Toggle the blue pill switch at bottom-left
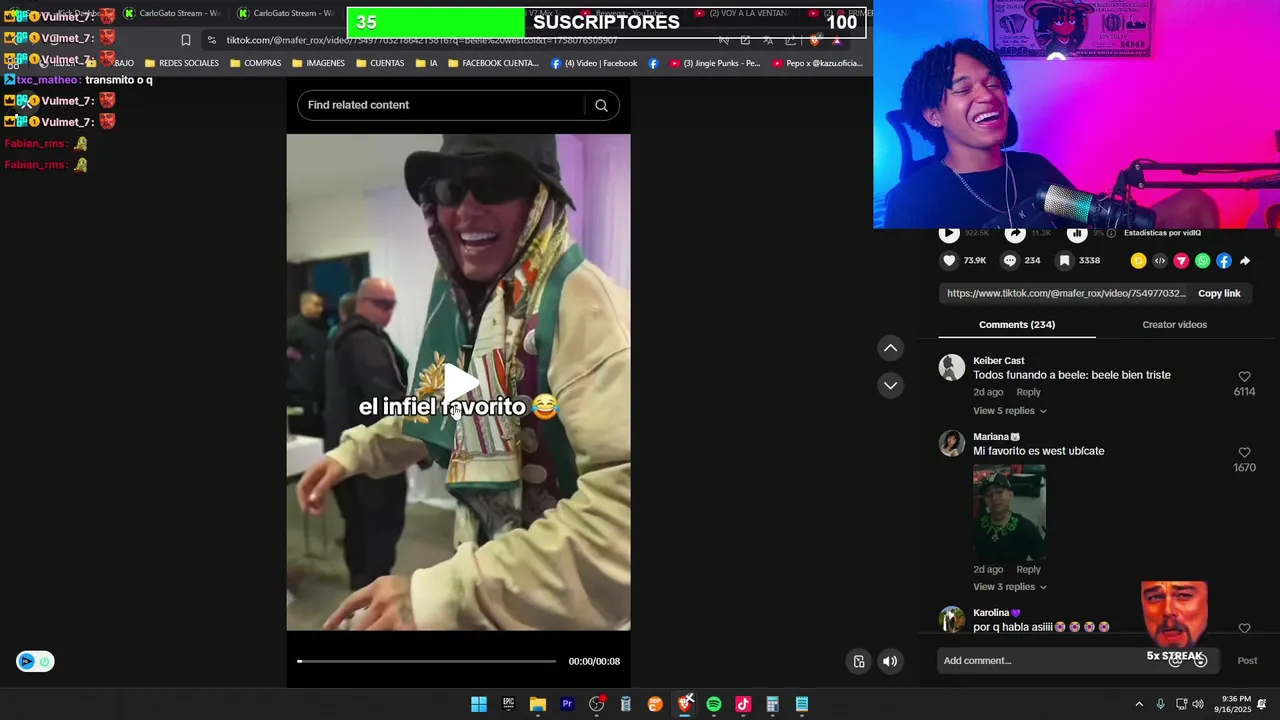The image size is (1280, 720). [35, 661]
